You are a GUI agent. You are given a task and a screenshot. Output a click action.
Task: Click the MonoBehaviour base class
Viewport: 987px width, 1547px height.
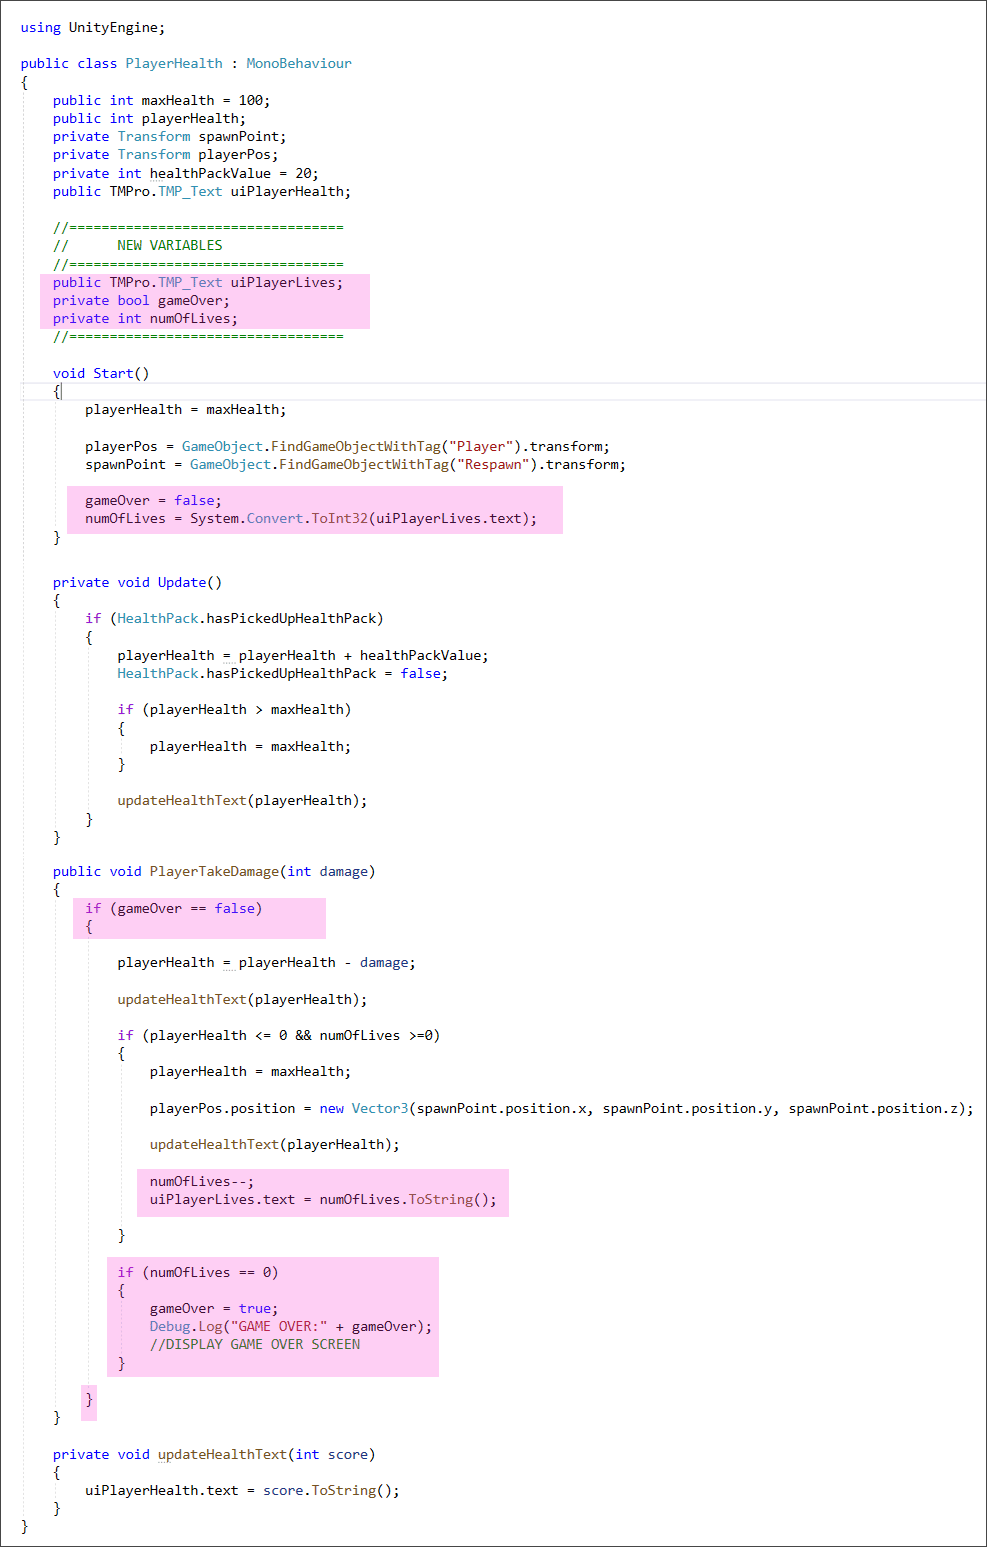click(x=298, y=63)
